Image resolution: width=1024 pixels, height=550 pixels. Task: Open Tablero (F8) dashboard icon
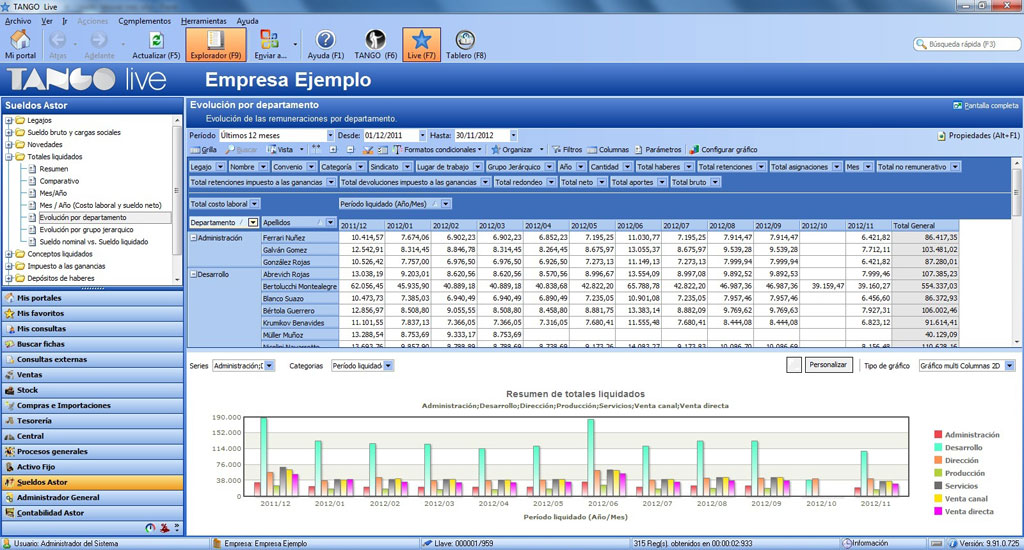465,40
